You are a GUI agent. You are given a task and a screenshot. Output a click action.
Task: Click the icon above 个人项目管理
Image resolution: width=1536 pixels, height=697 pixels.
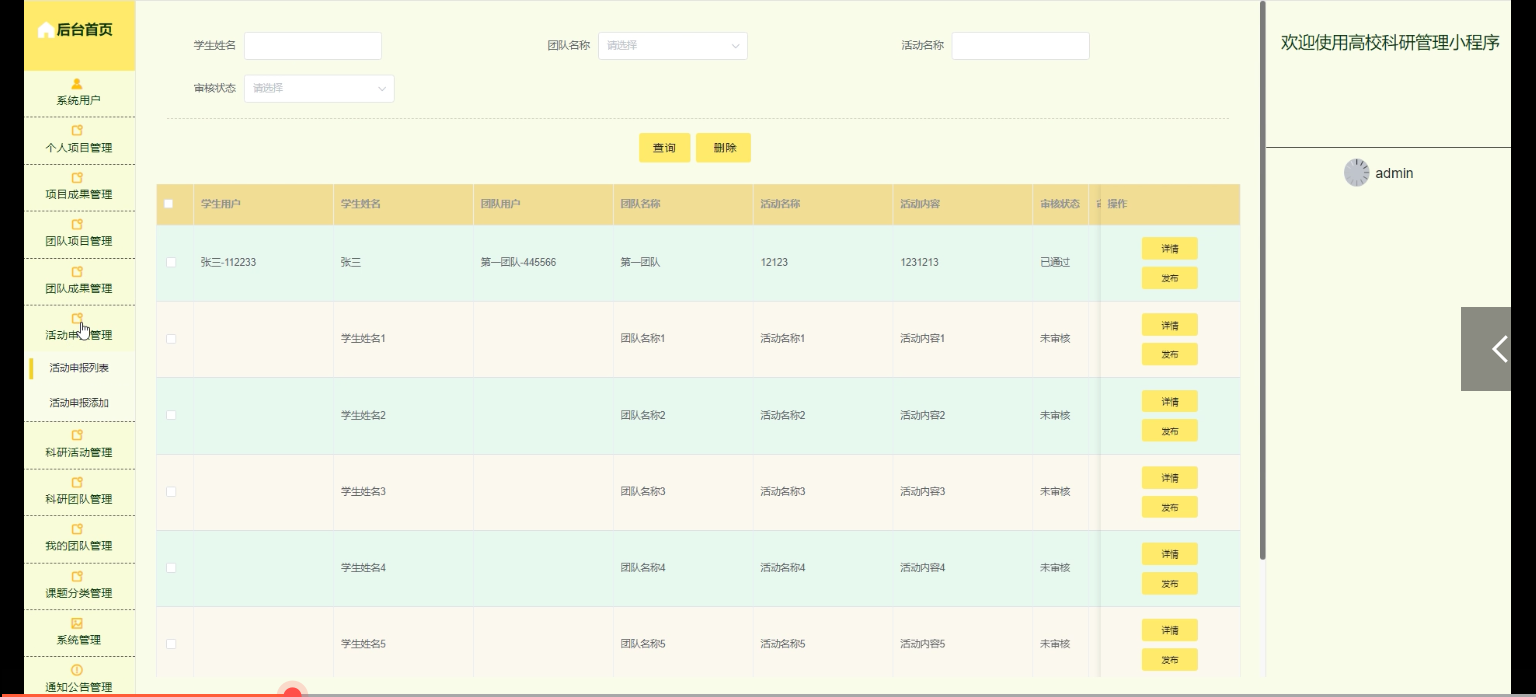[x=78, y=131]
